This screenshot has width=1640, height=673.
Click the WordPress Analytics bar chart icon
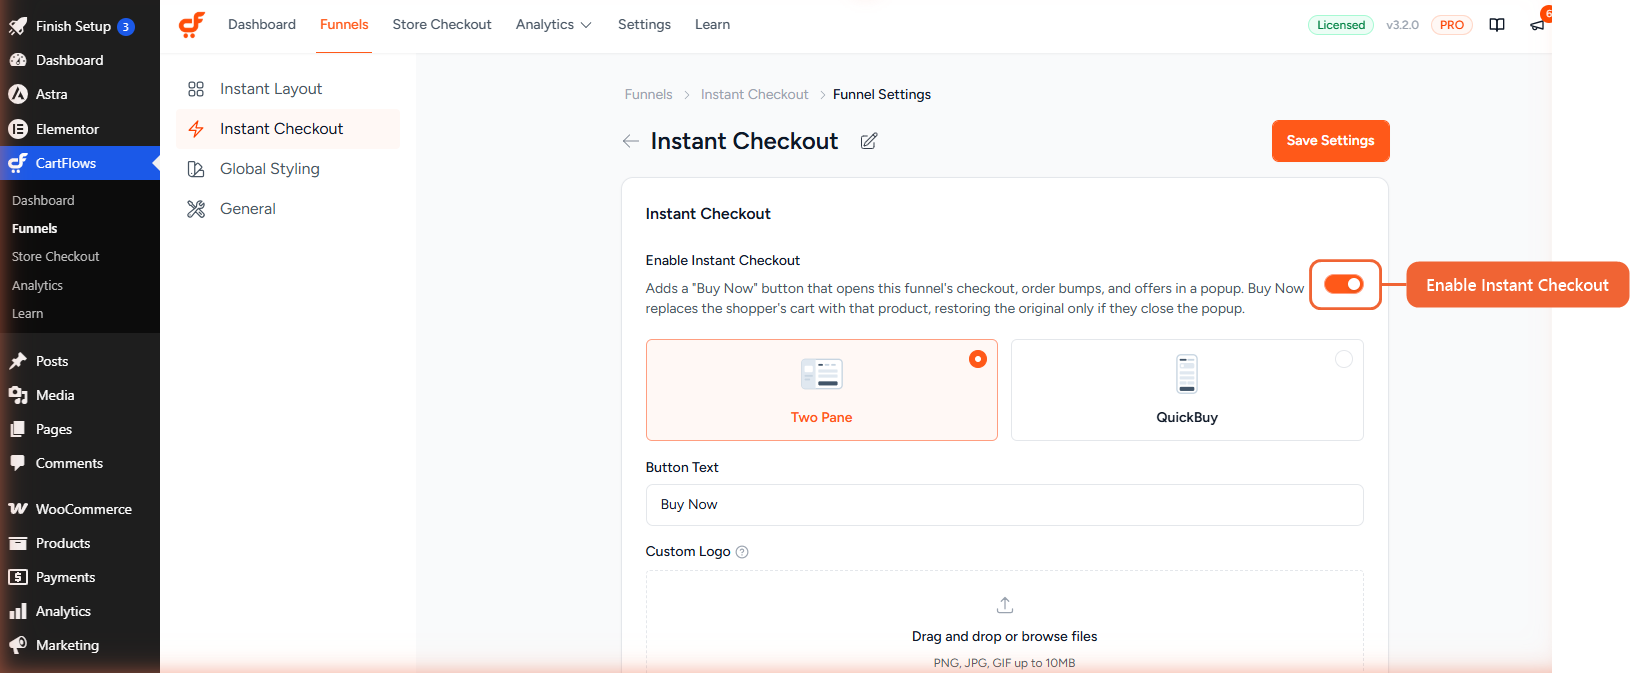click(x=18, y=611)
